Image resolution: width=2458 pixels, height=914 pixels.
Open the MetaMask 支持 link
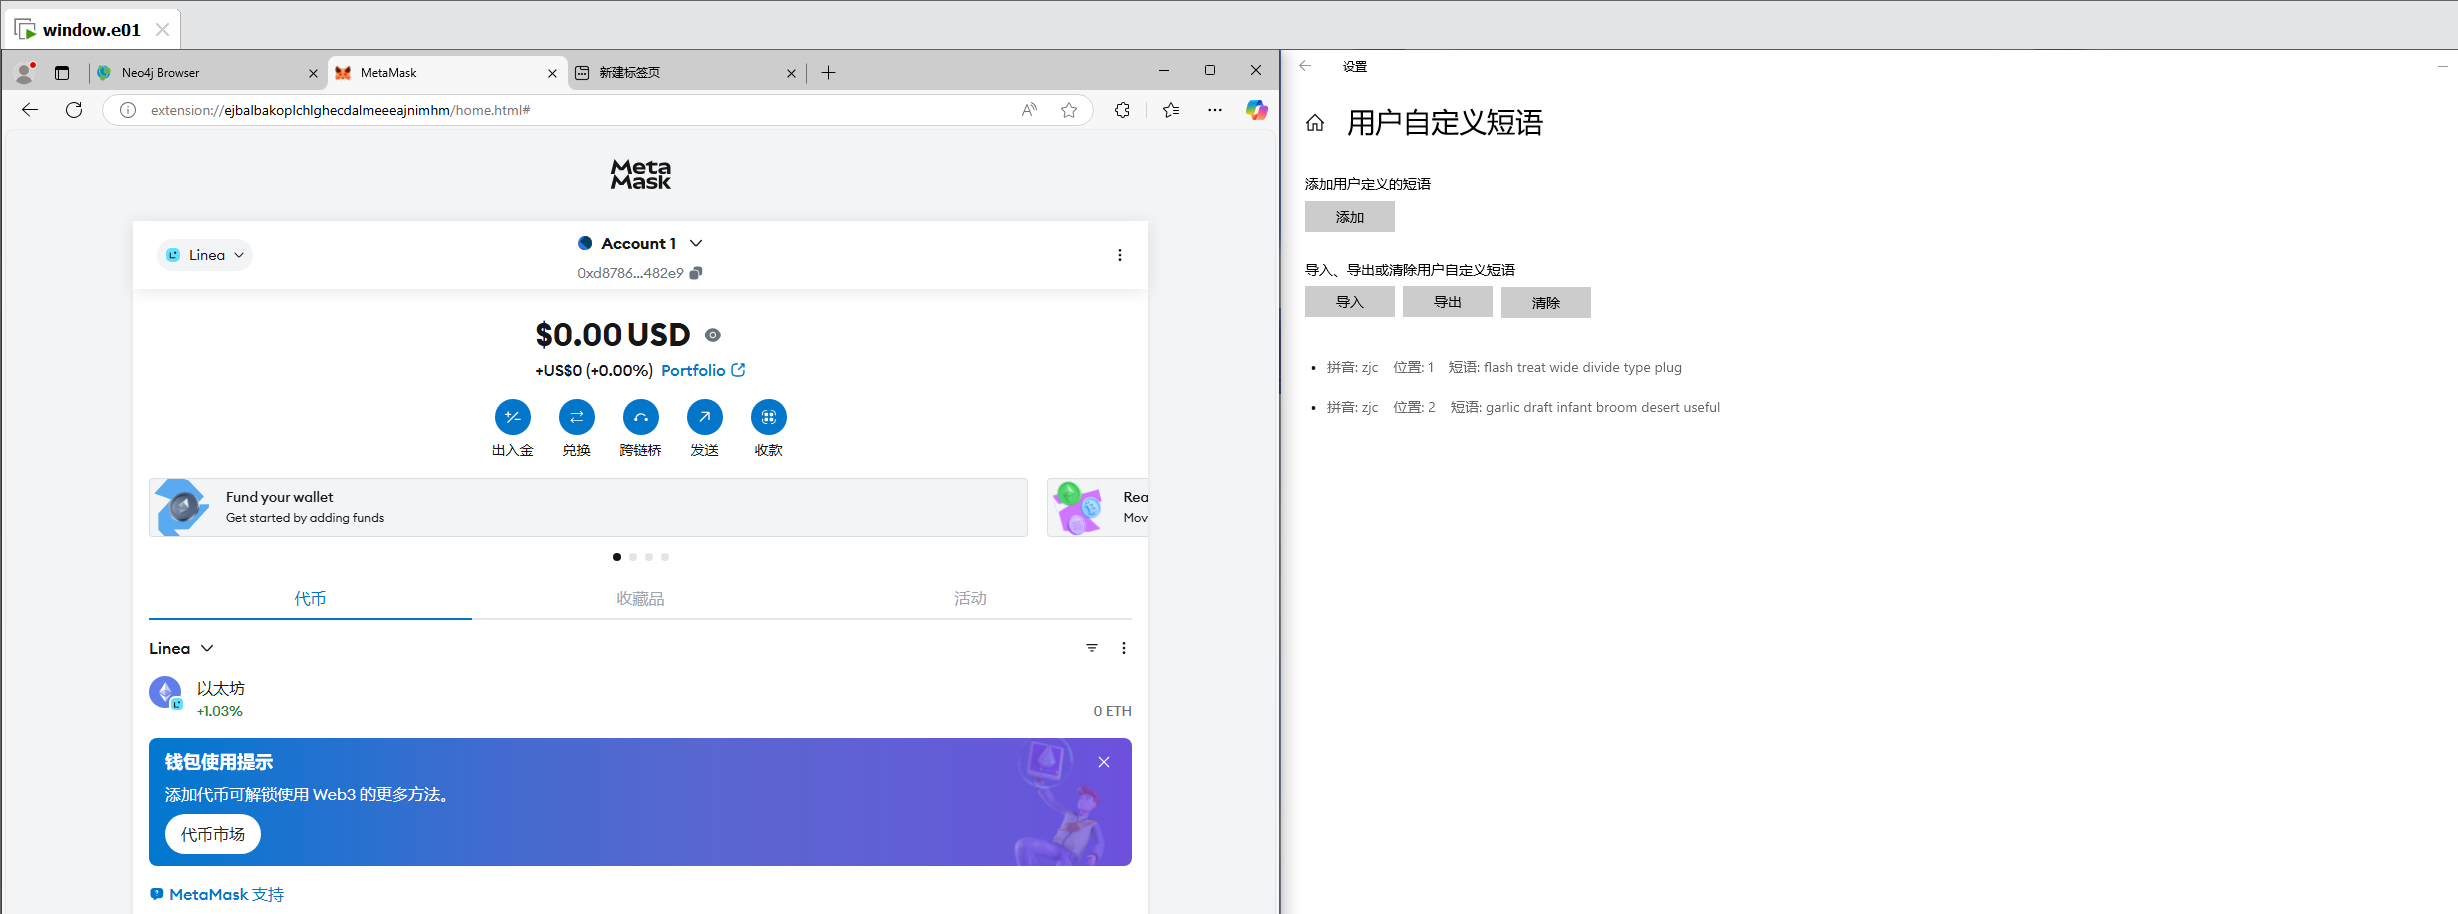(x=217, y=894)
